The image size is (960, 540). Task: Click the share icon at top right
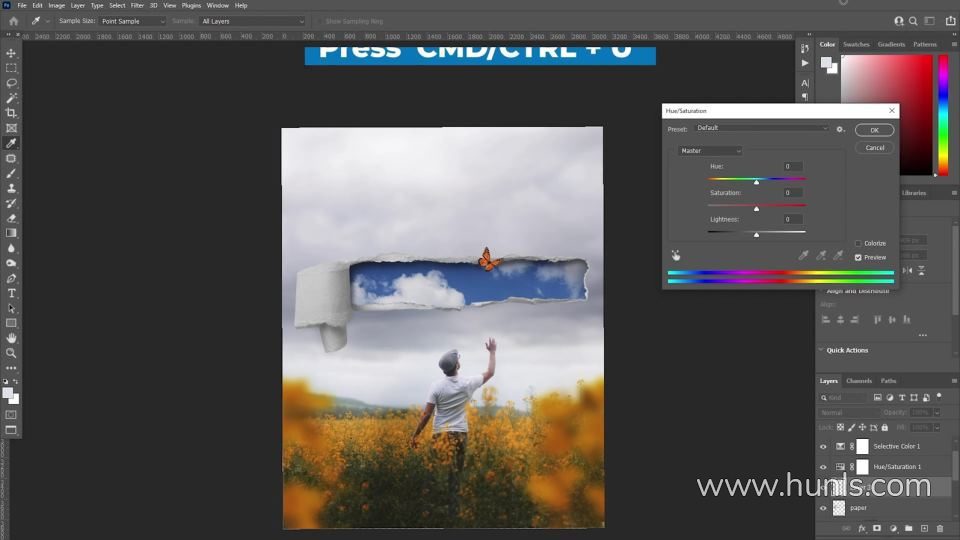(950, 21)
